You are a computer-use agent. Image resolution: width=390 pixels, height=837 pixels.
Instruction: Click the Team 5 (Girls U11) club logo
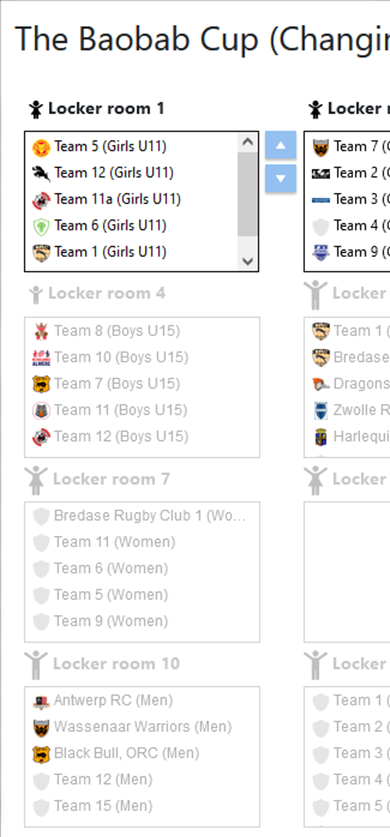[41, 147]
